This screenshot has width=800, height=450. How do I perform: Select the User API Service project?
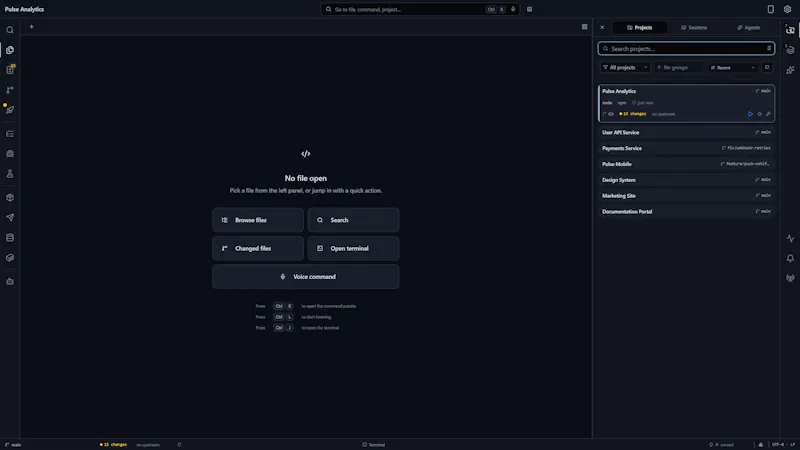click(x=686, y=132)
